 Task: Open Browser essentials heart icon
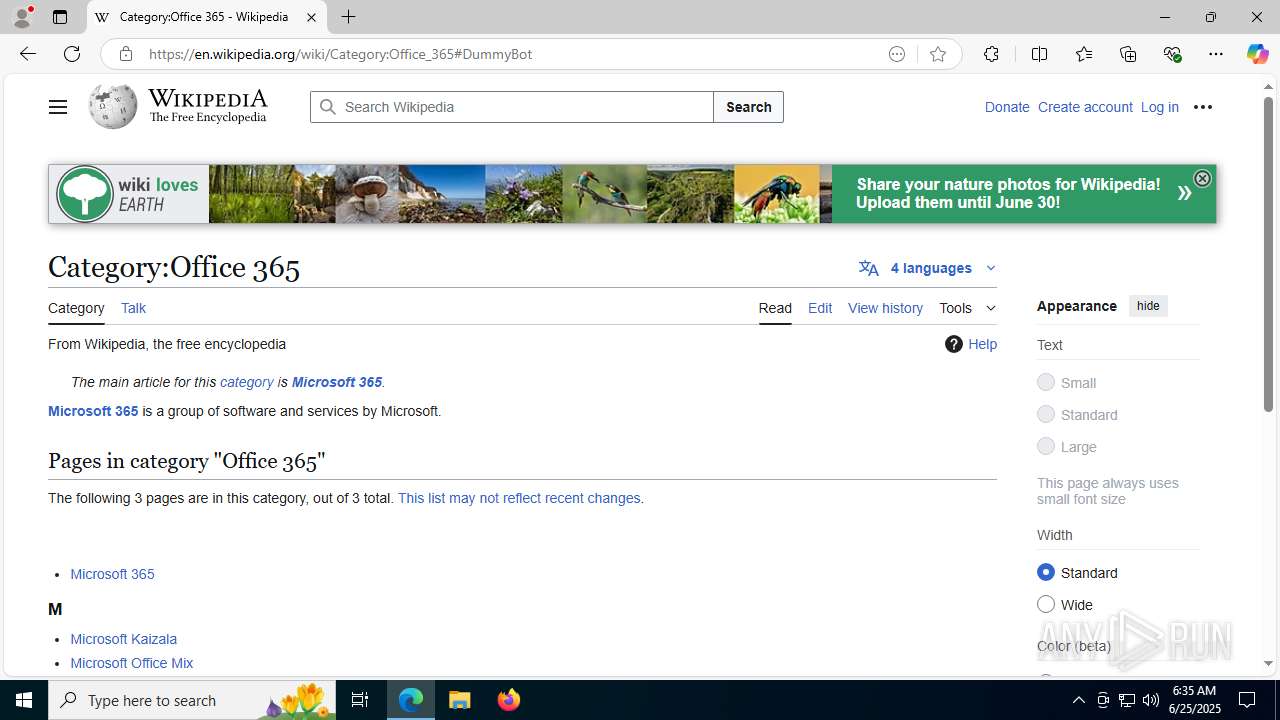click(x=1172, y=54)
